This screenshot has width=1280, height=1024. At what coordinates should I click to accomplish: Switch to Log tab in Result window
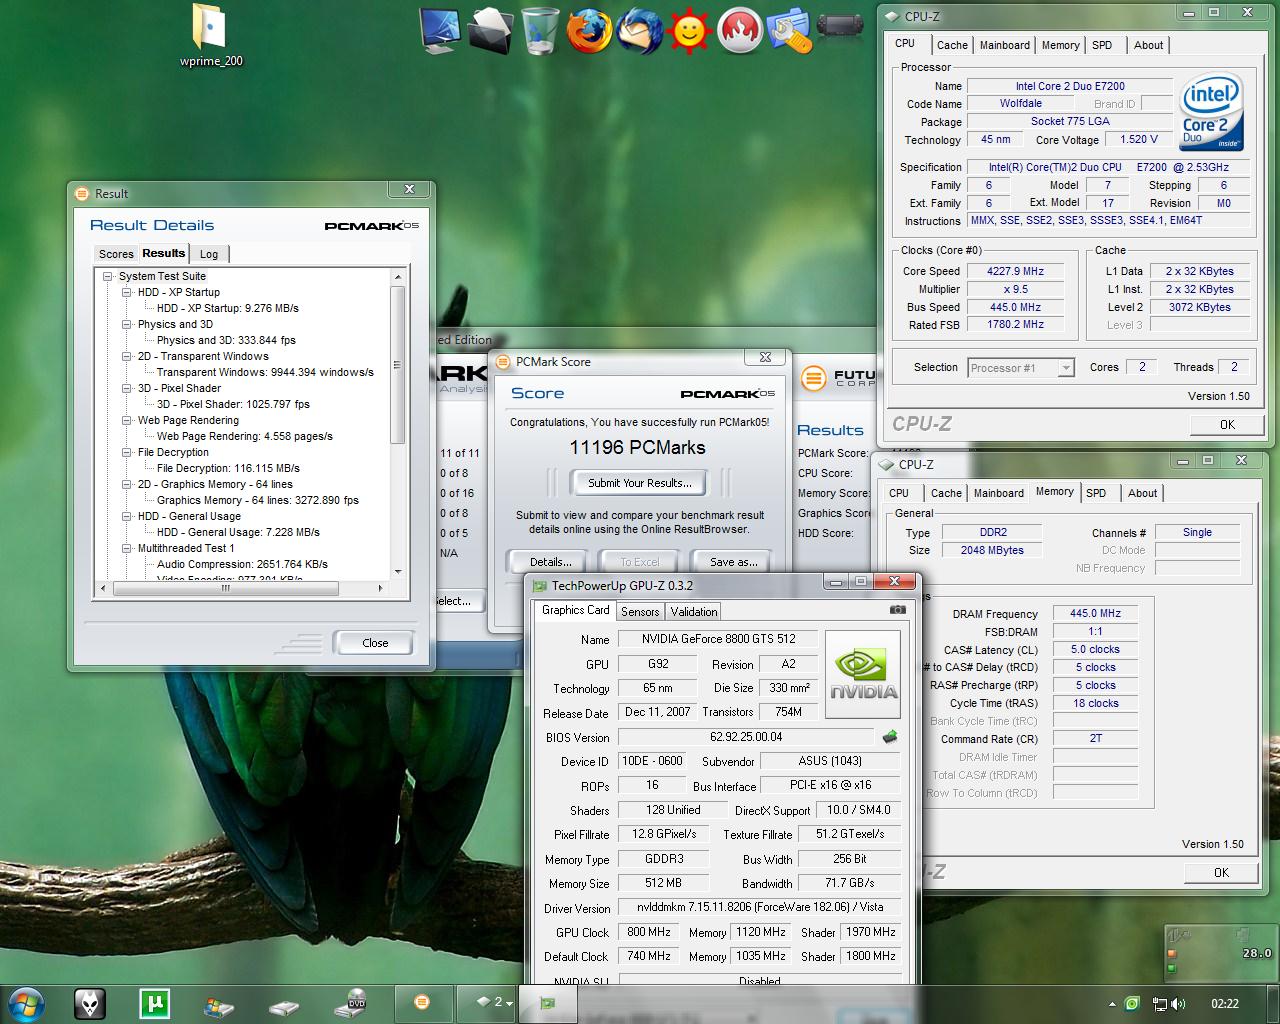209,254
